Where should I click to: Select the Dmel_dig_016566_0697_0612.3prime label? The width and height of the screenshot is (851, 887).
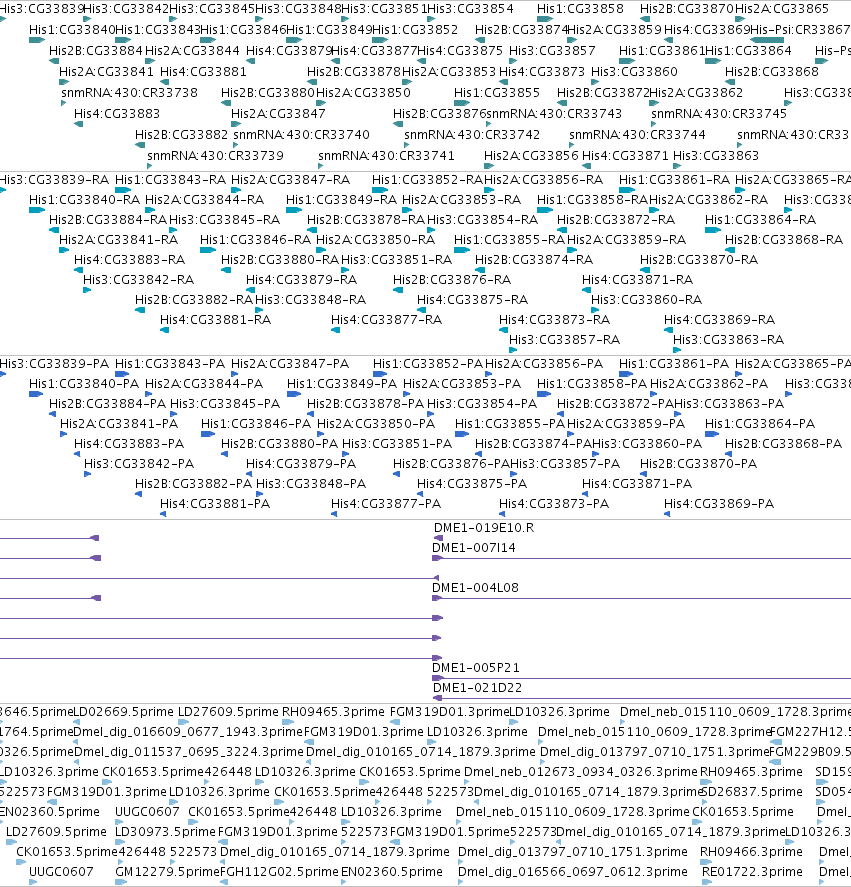pos(573,872)
